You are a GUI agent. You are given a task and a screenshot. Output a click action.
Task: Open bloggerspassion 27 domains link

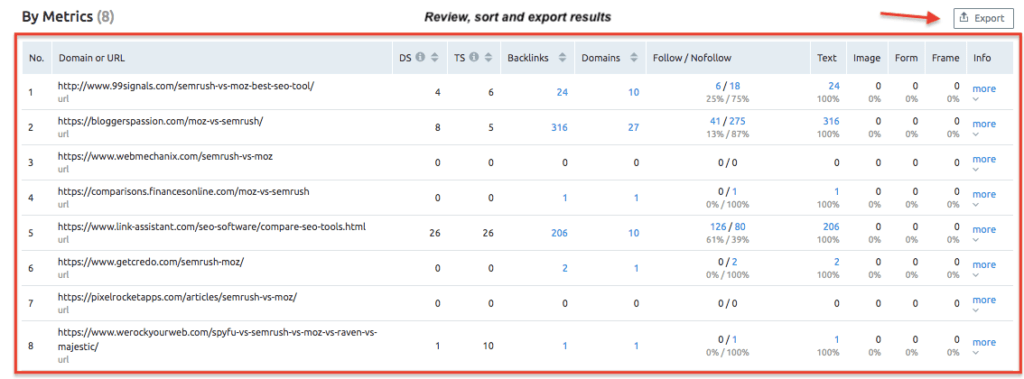tap(633, 127)
